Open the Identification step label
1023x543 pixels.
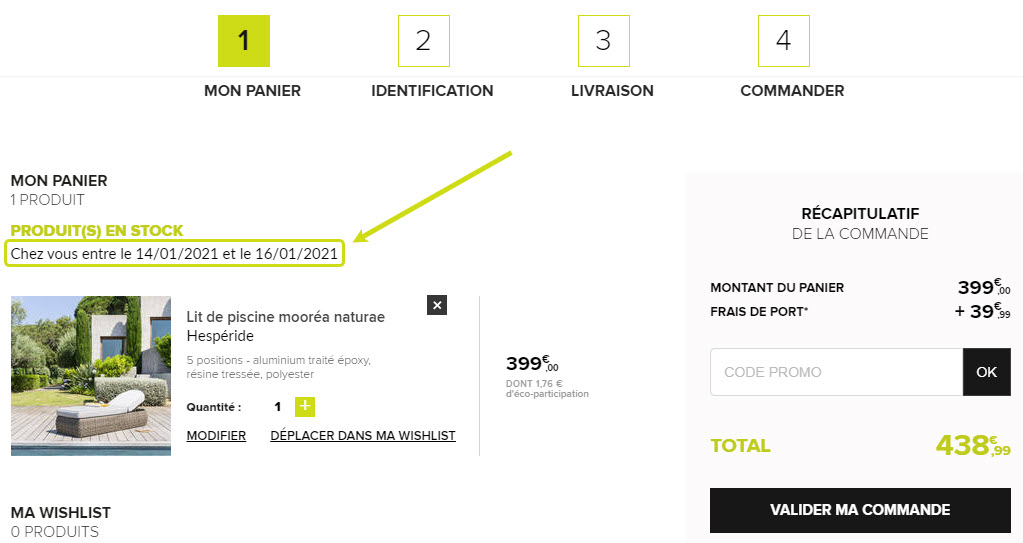point(432,91)
